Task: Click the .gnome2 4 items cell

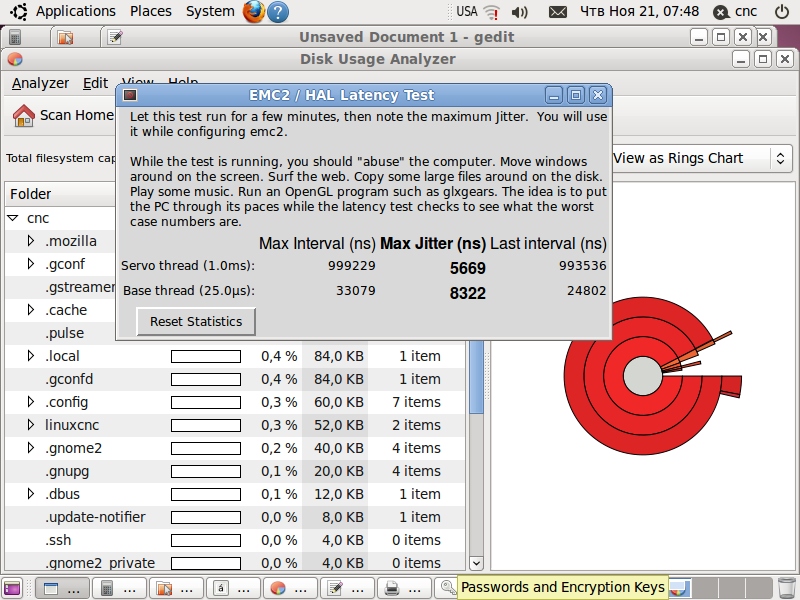Action: 416,448
